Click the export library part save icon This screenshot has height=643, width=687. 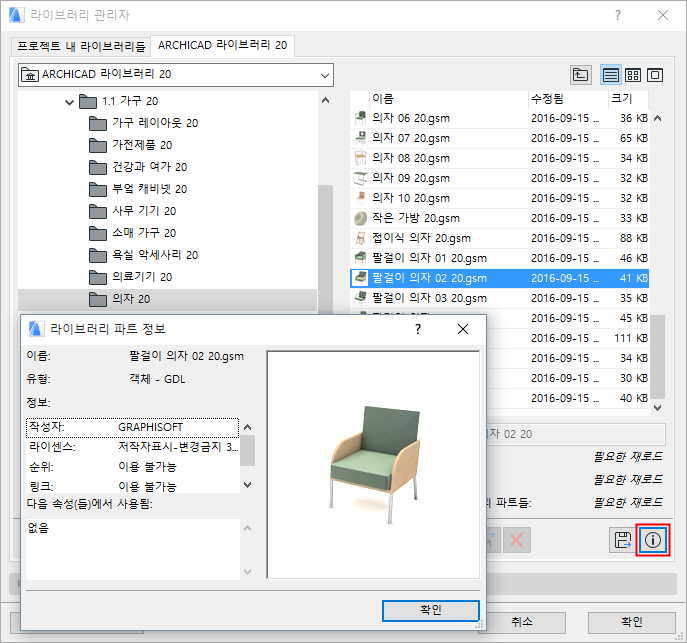coord(623,540)
